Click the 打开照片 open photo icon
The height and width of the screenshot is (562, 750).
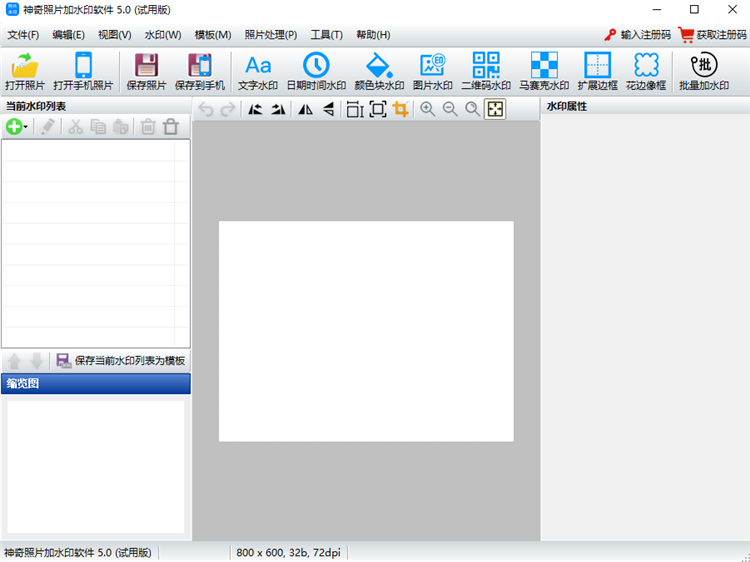pyautogui.click(x=24, y=71)
